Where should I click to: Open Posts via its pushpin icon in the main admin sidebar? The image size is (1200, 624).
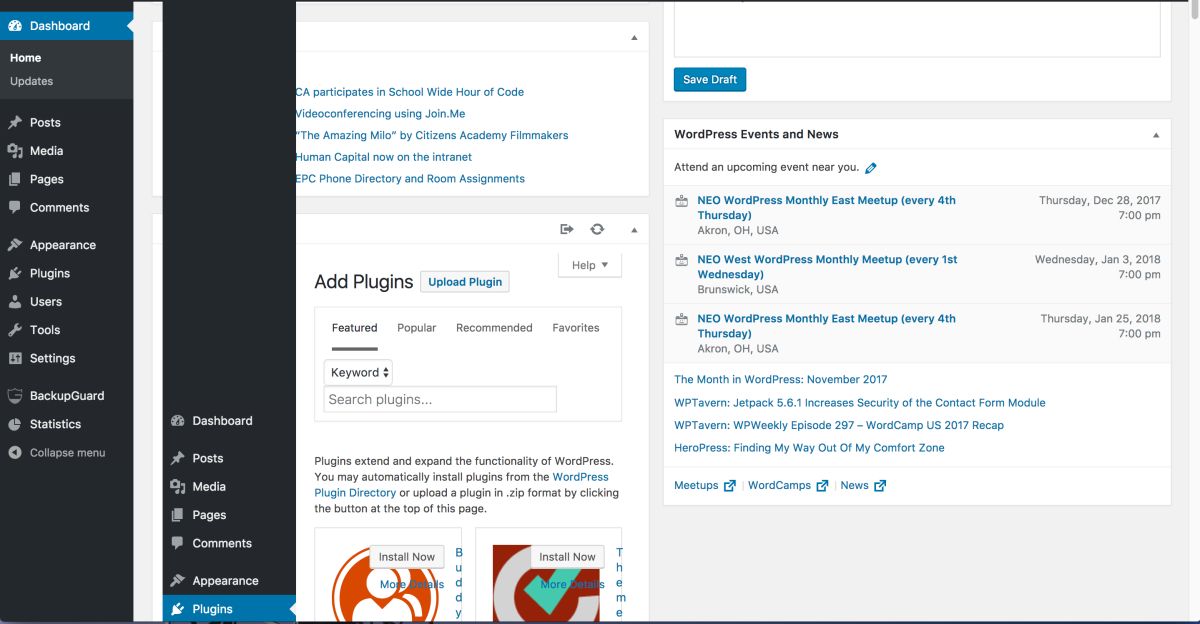(15, 123)
